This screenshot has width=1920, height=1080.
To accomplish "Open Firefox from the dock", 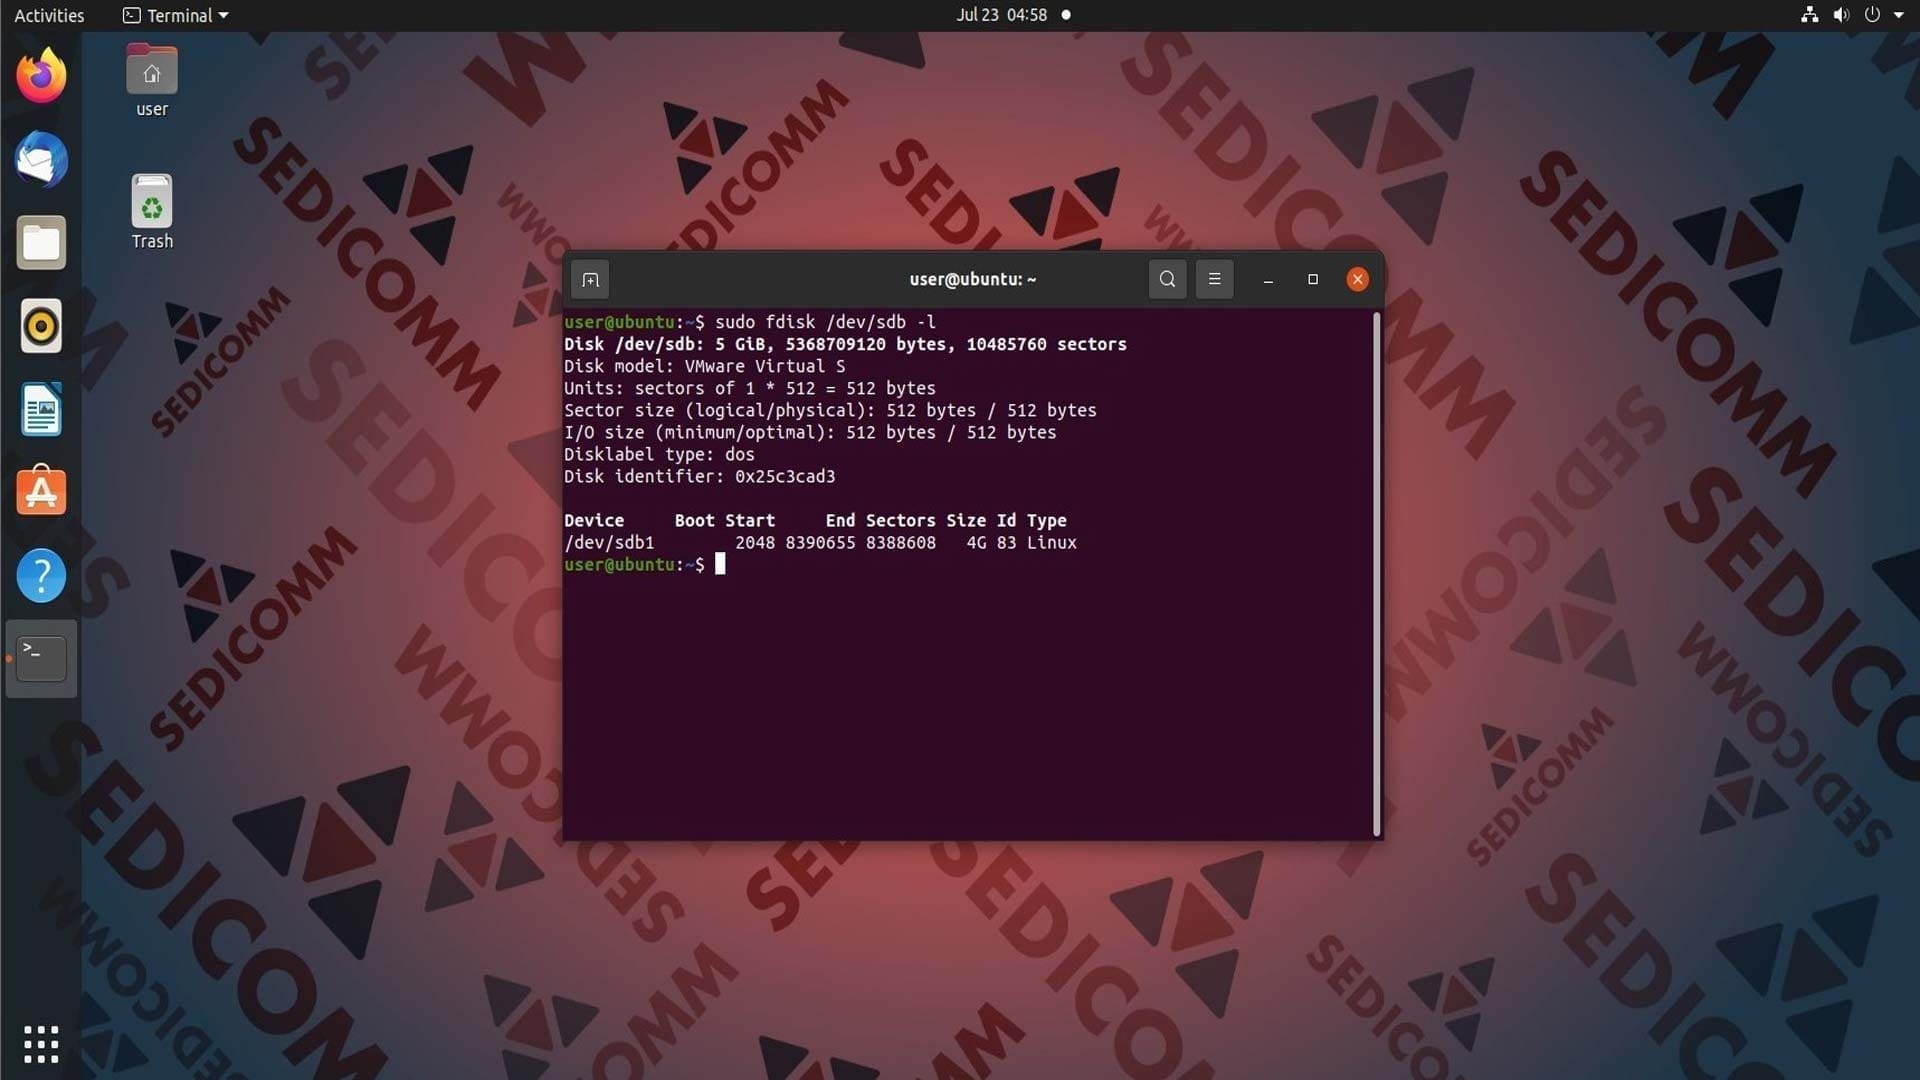I will [41, 75].
